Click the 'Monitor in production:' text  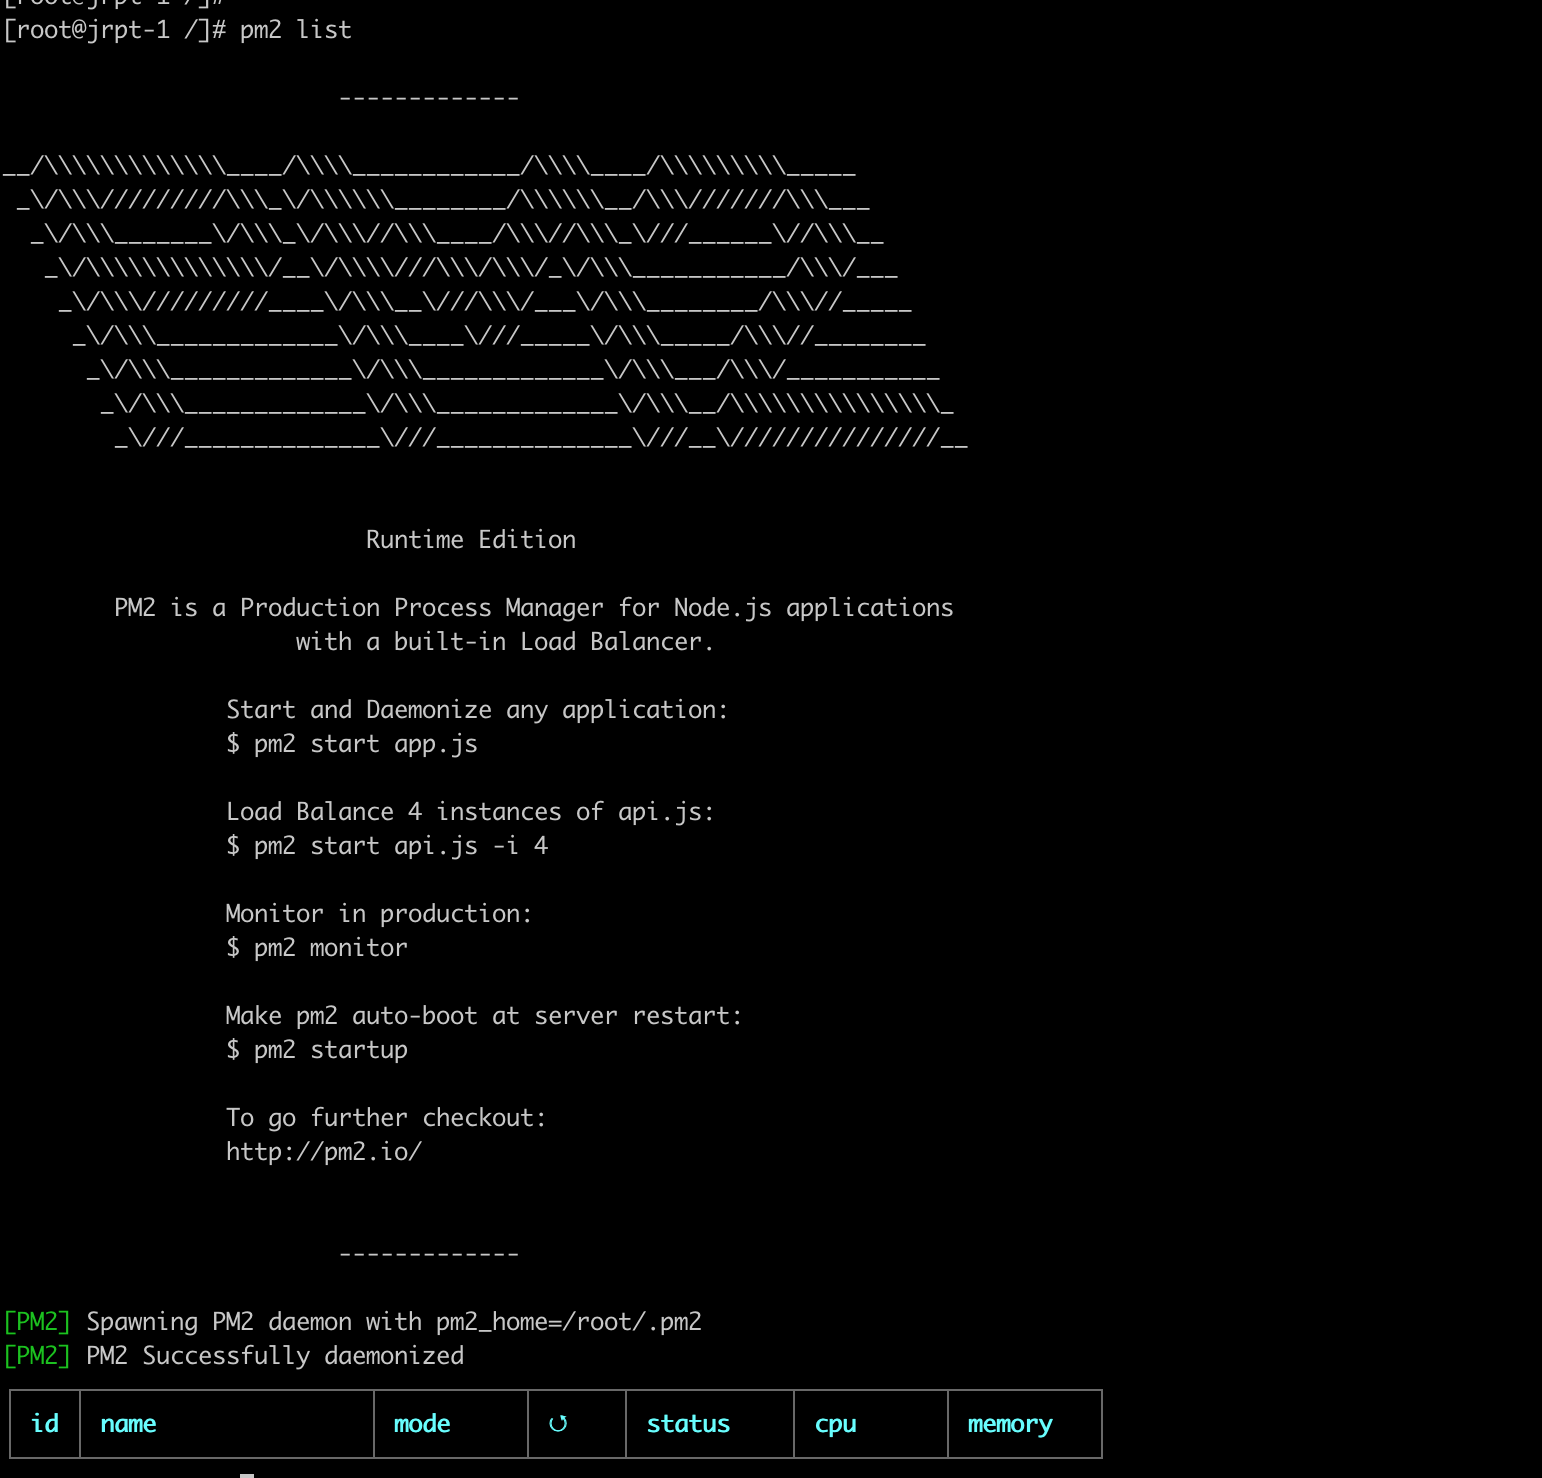point(379,914)
